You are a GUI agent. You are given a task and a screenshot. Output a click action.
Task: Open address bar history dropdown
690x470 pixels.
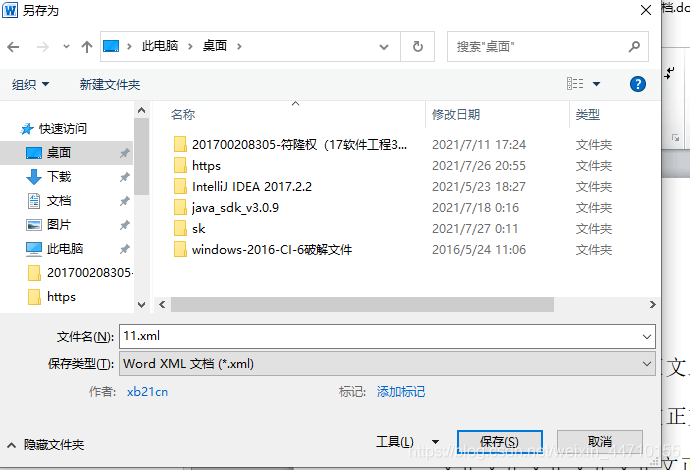pyautogui.click(x=384, y=47)
